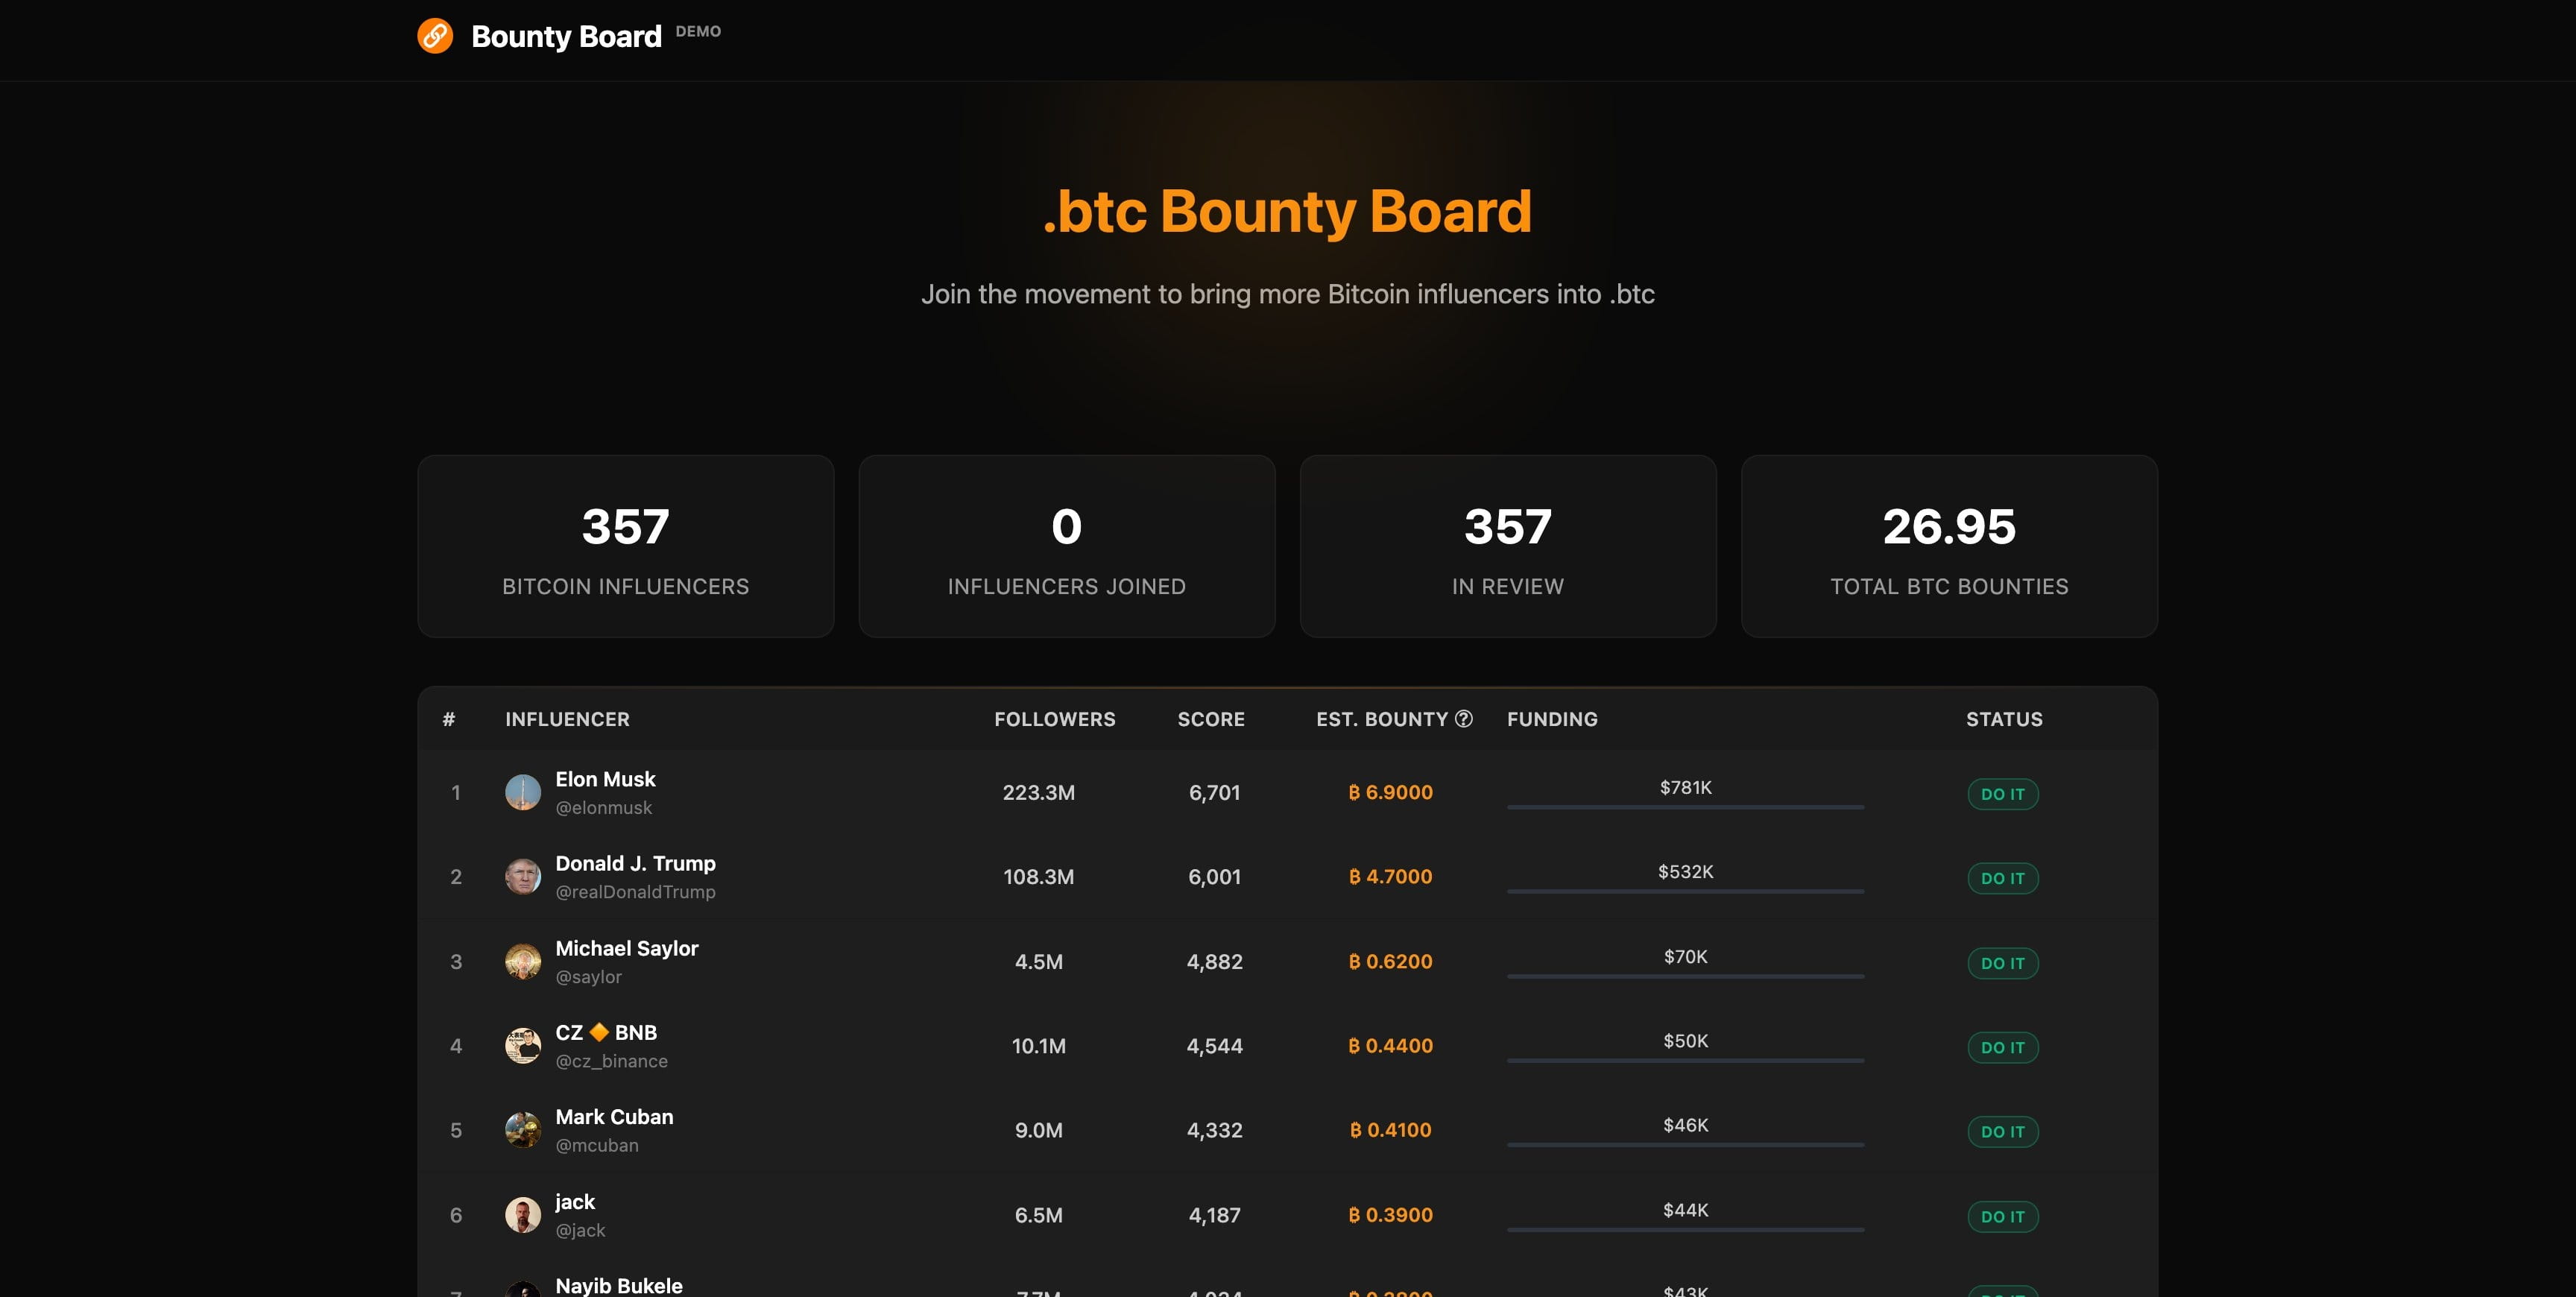Open the 0 Influencers Joined stat card
Screen dimensions: 2576x1297
(1067, 546)
